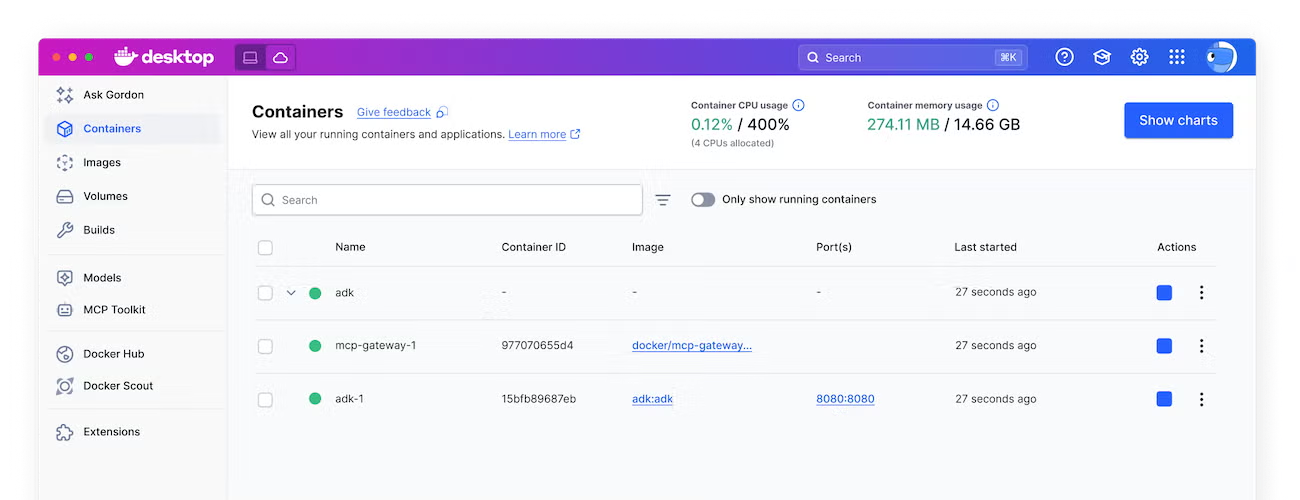Viewport: 1300px width, 500px height.
Task: Stop the adk compose stack
Action: (1164, 293)
